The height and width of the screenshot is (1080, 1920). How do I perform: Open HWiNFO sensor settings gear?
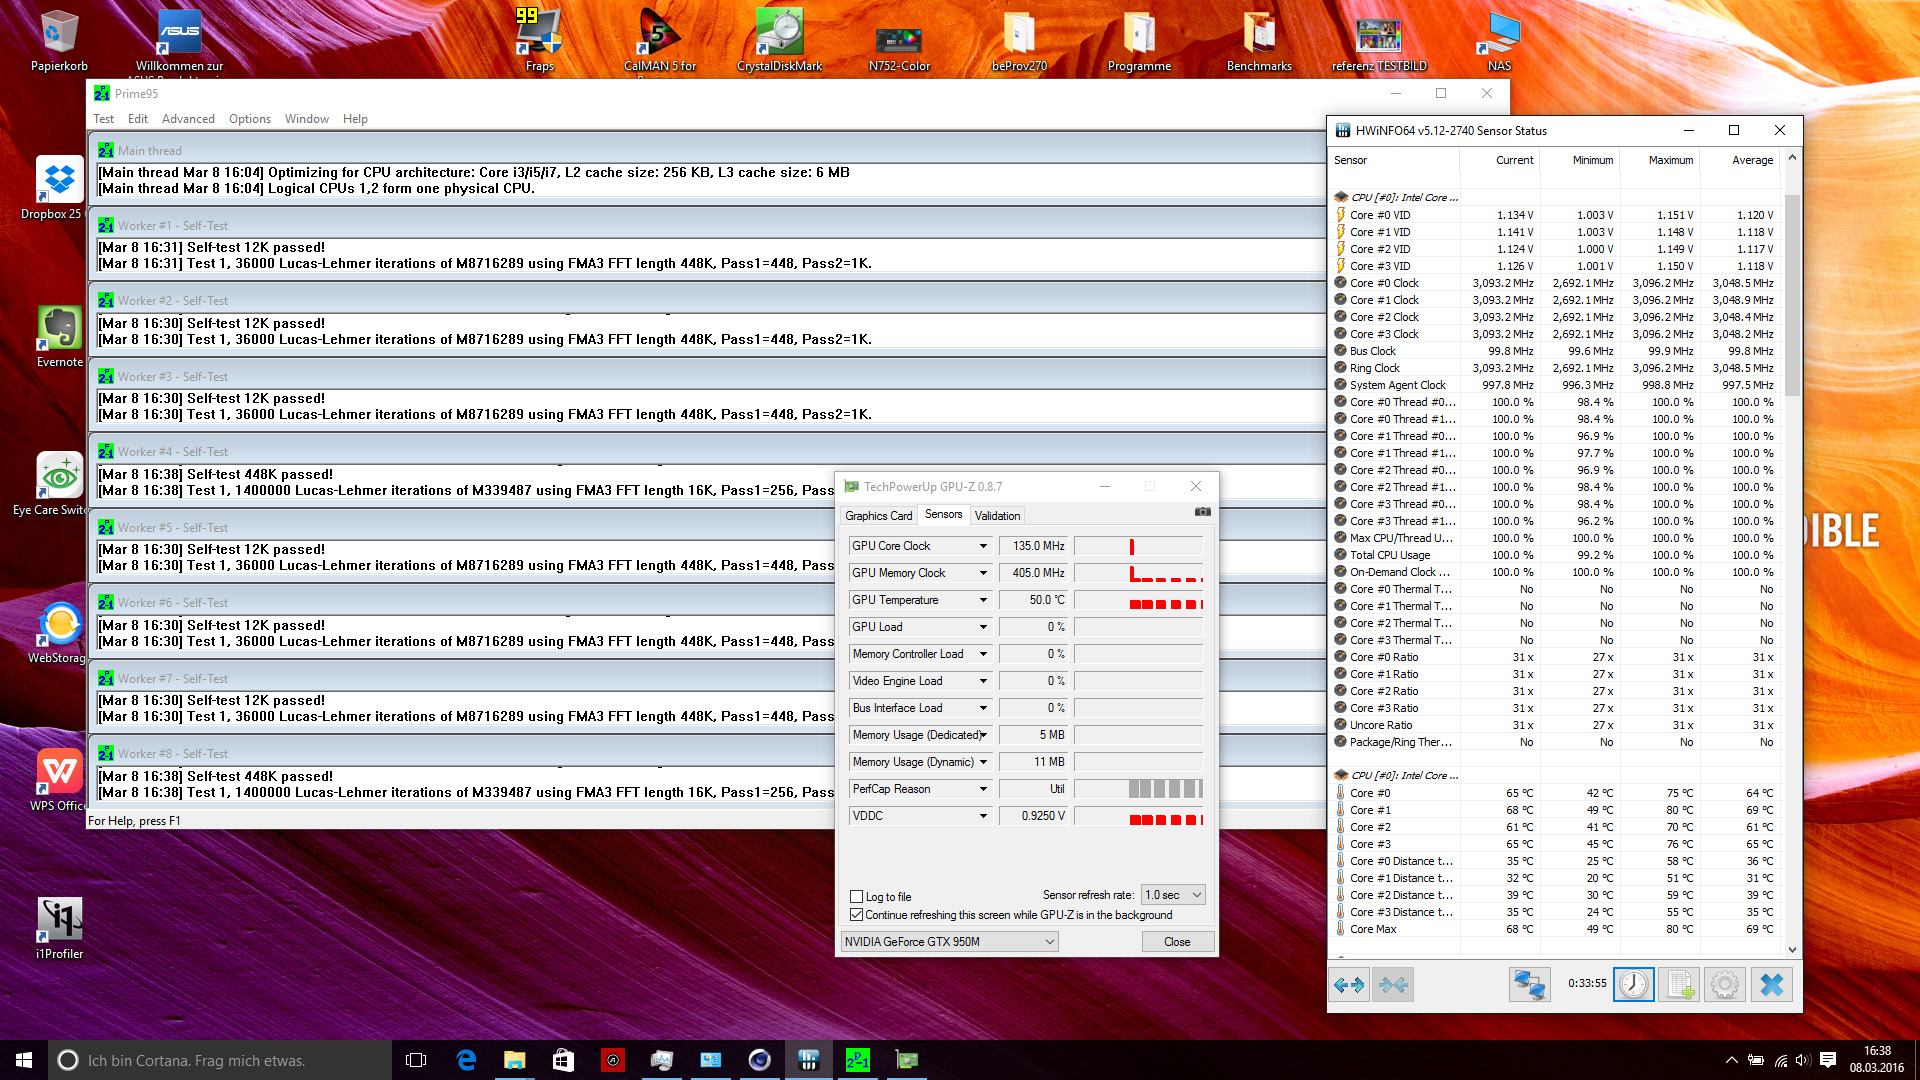click(1725, 985)
